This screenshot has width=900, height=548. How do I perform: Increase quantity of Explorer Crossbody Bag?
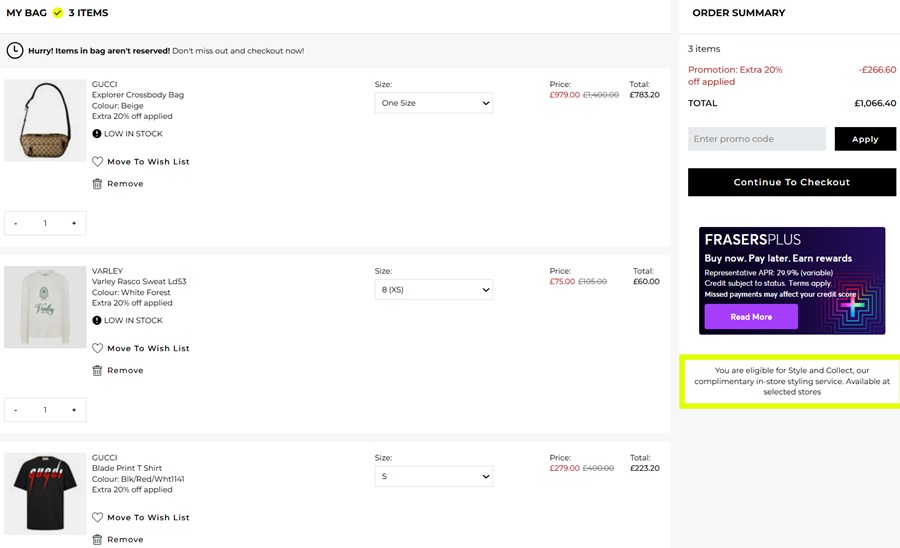(x=74, y=223)
